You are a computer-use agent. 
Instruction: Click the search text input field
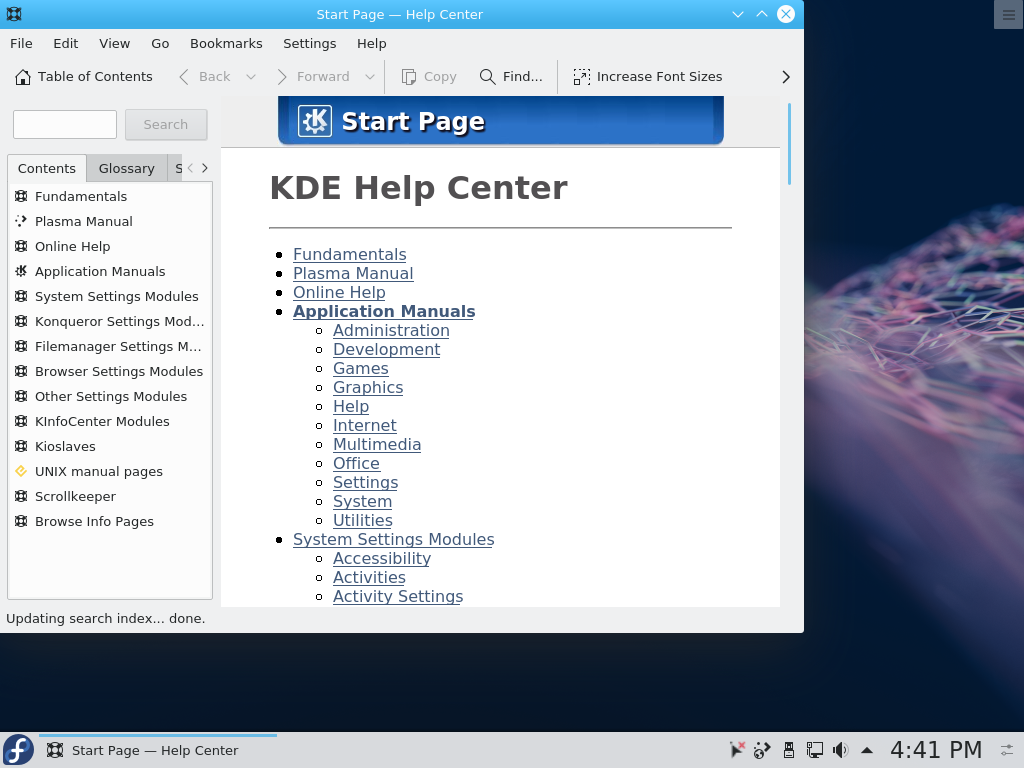[65, 125]
